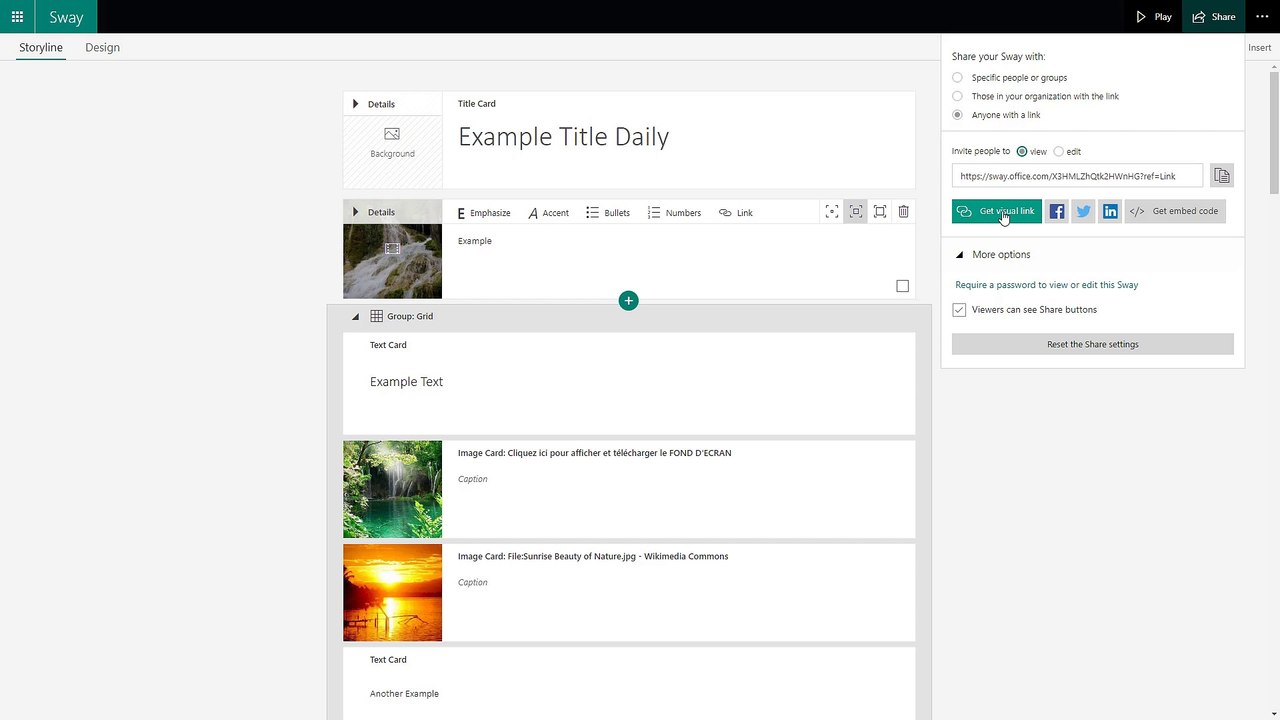Click the waterfall video thumbnail
The width and height of the screenshot is (1280, 720).
pos(392,261)
